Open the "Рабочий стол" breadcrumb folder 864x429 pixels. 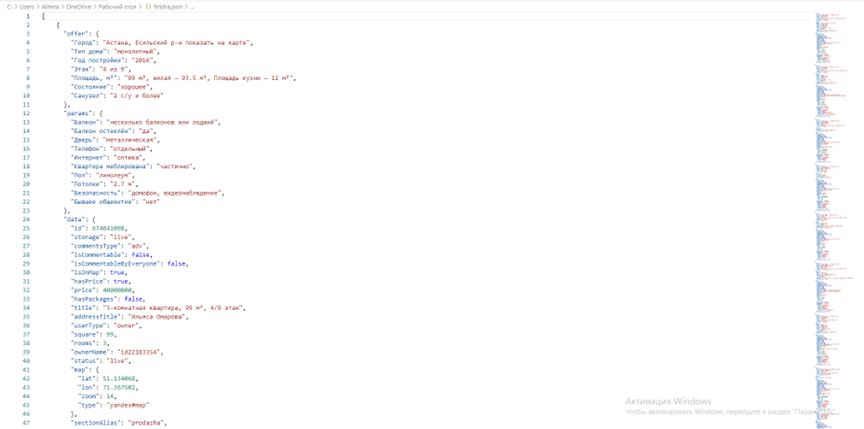[118, 6]
